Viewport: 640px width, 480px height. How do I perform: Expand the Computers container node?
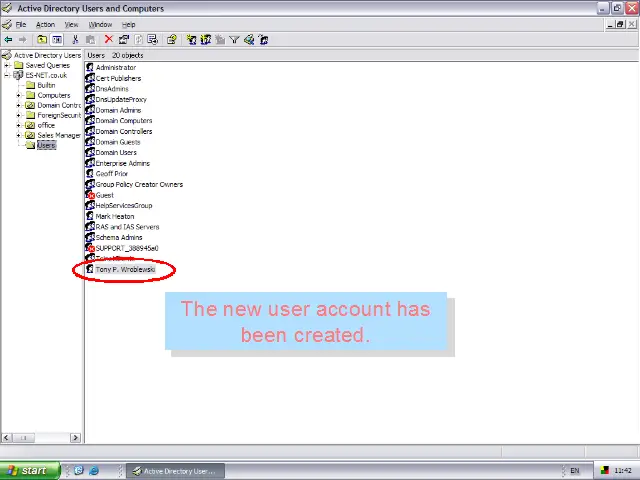click(19, 95)
